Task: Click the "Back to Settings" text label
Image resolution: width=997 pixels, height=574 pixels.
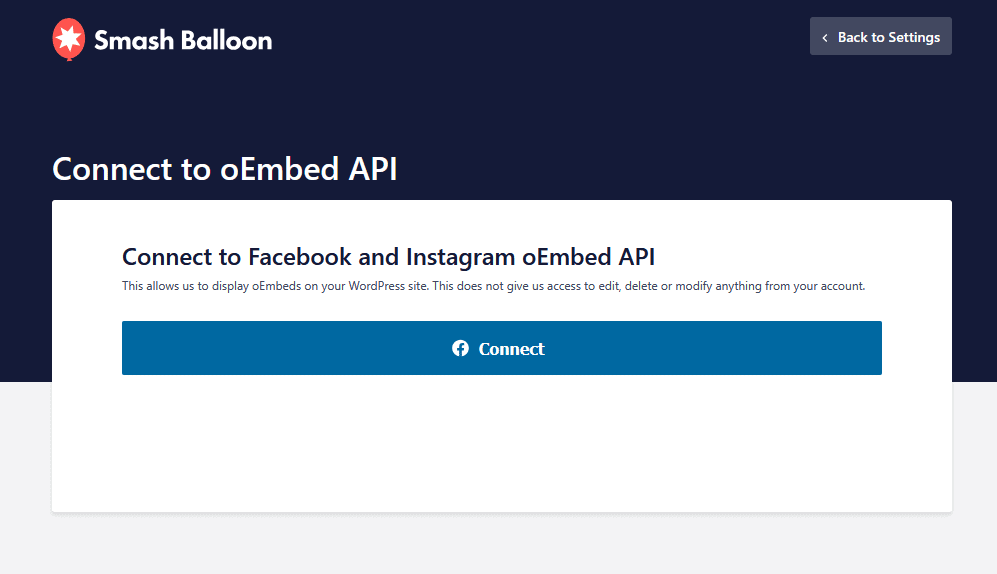Action: (x=889, y=37)
